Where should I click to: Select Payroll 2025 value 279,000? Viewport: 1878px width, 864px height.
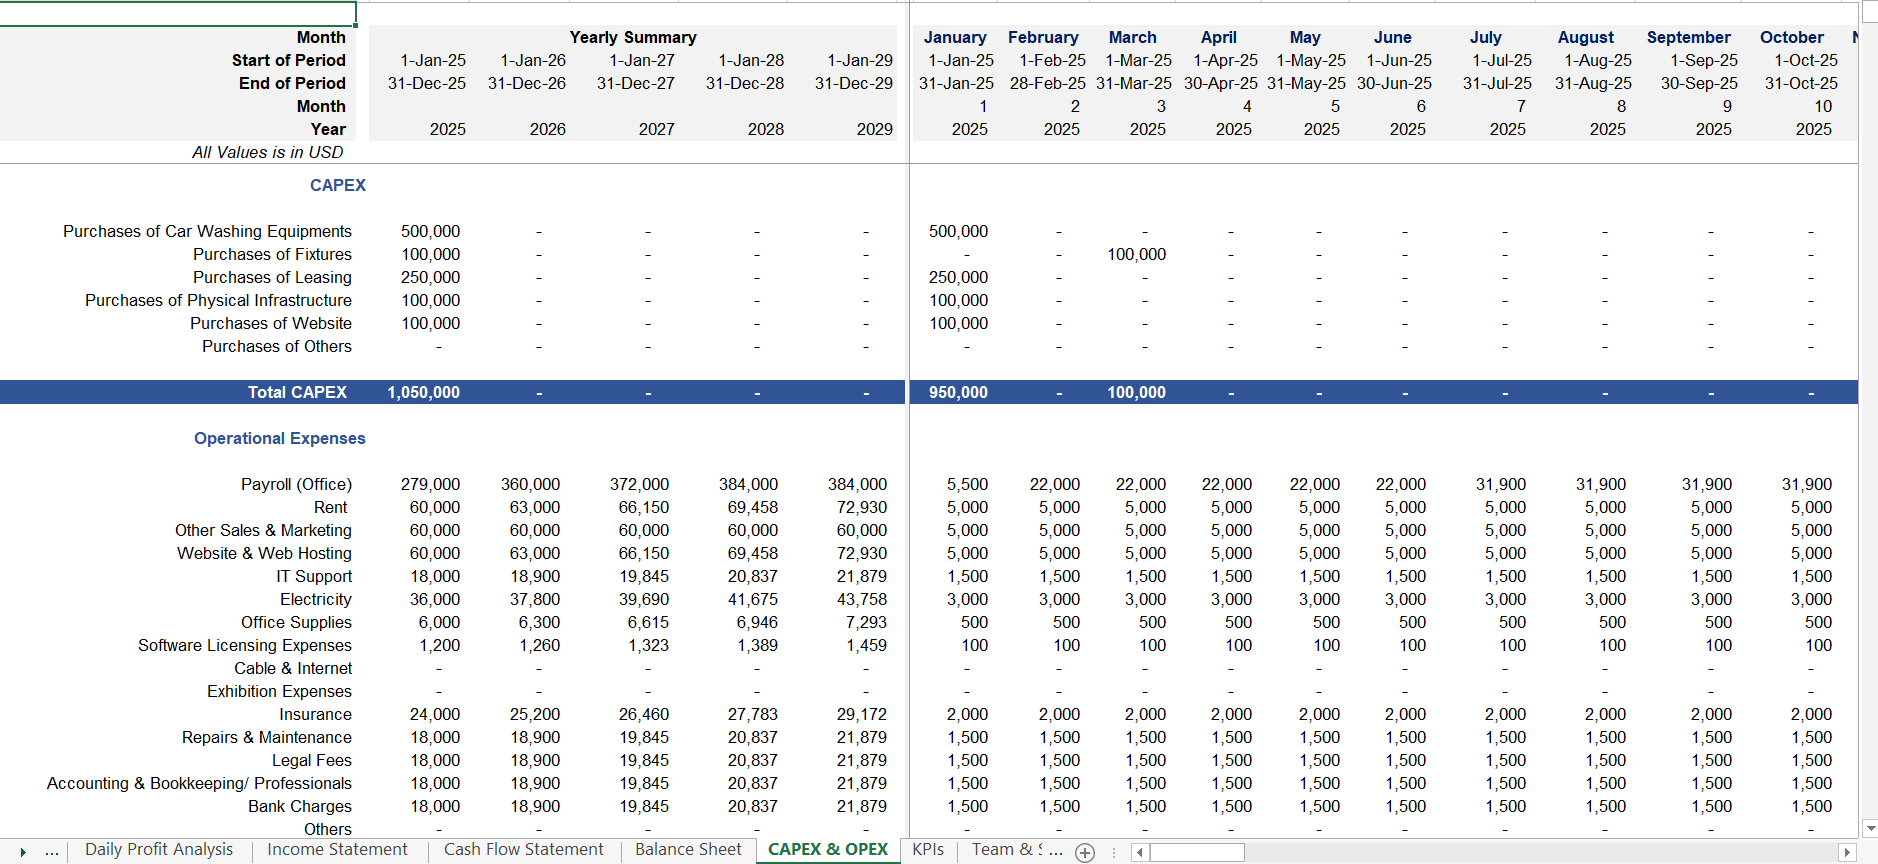[x=430, y=484]
